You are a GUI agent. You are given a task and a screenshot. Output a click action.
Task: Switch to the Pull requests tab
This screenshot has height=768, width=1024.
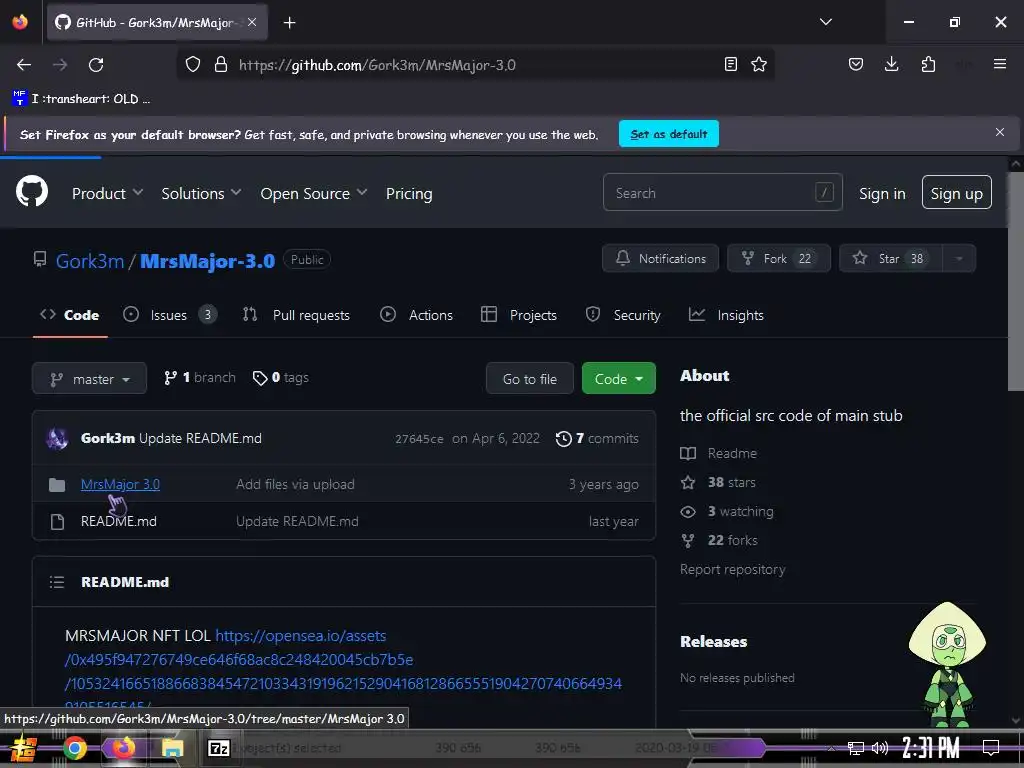(296, 315)
